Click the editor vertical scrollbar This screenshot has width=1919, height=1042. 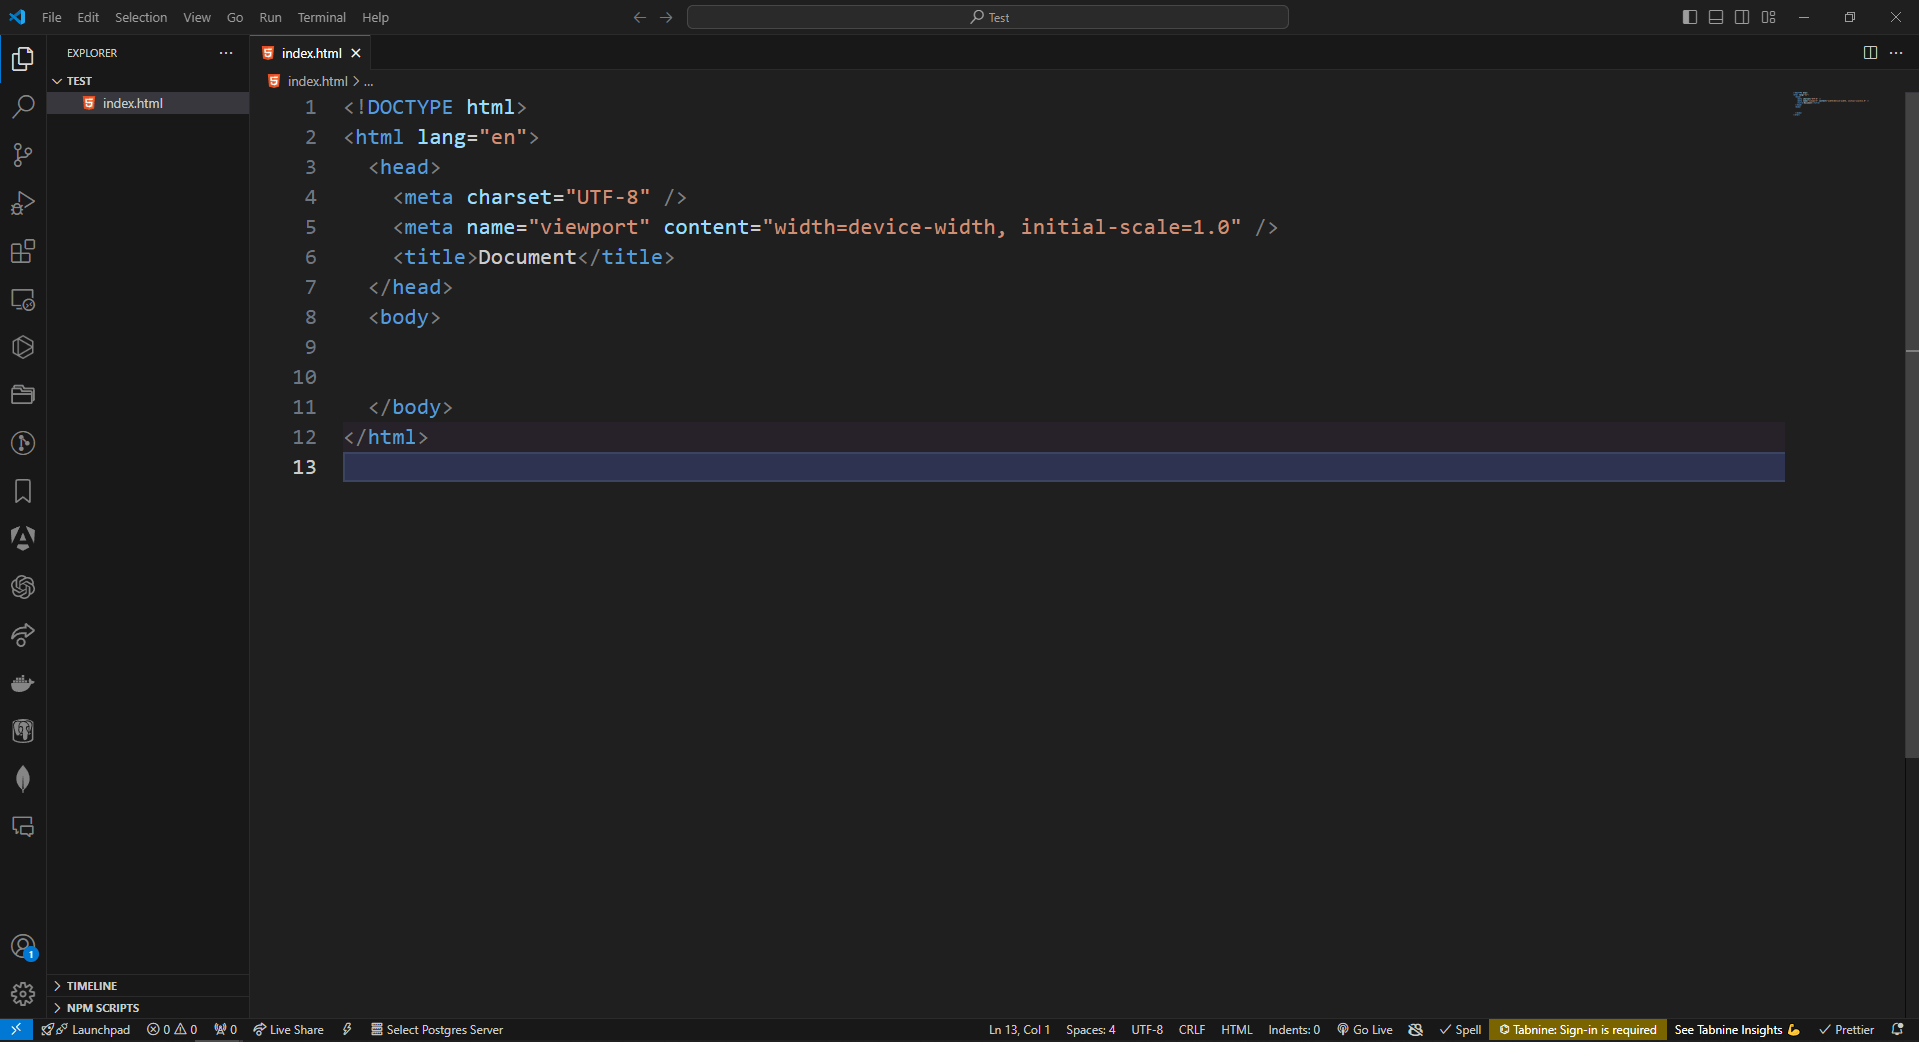[x=1911, y=425]
